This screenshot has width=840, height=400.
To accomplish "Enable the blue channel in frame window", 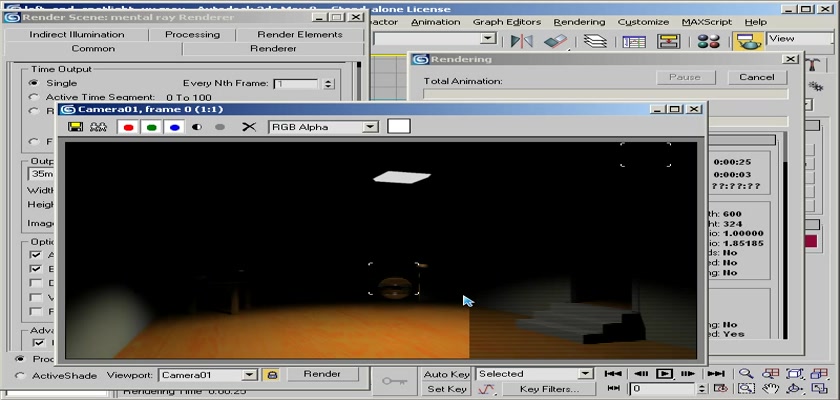I will click(175, 127).
